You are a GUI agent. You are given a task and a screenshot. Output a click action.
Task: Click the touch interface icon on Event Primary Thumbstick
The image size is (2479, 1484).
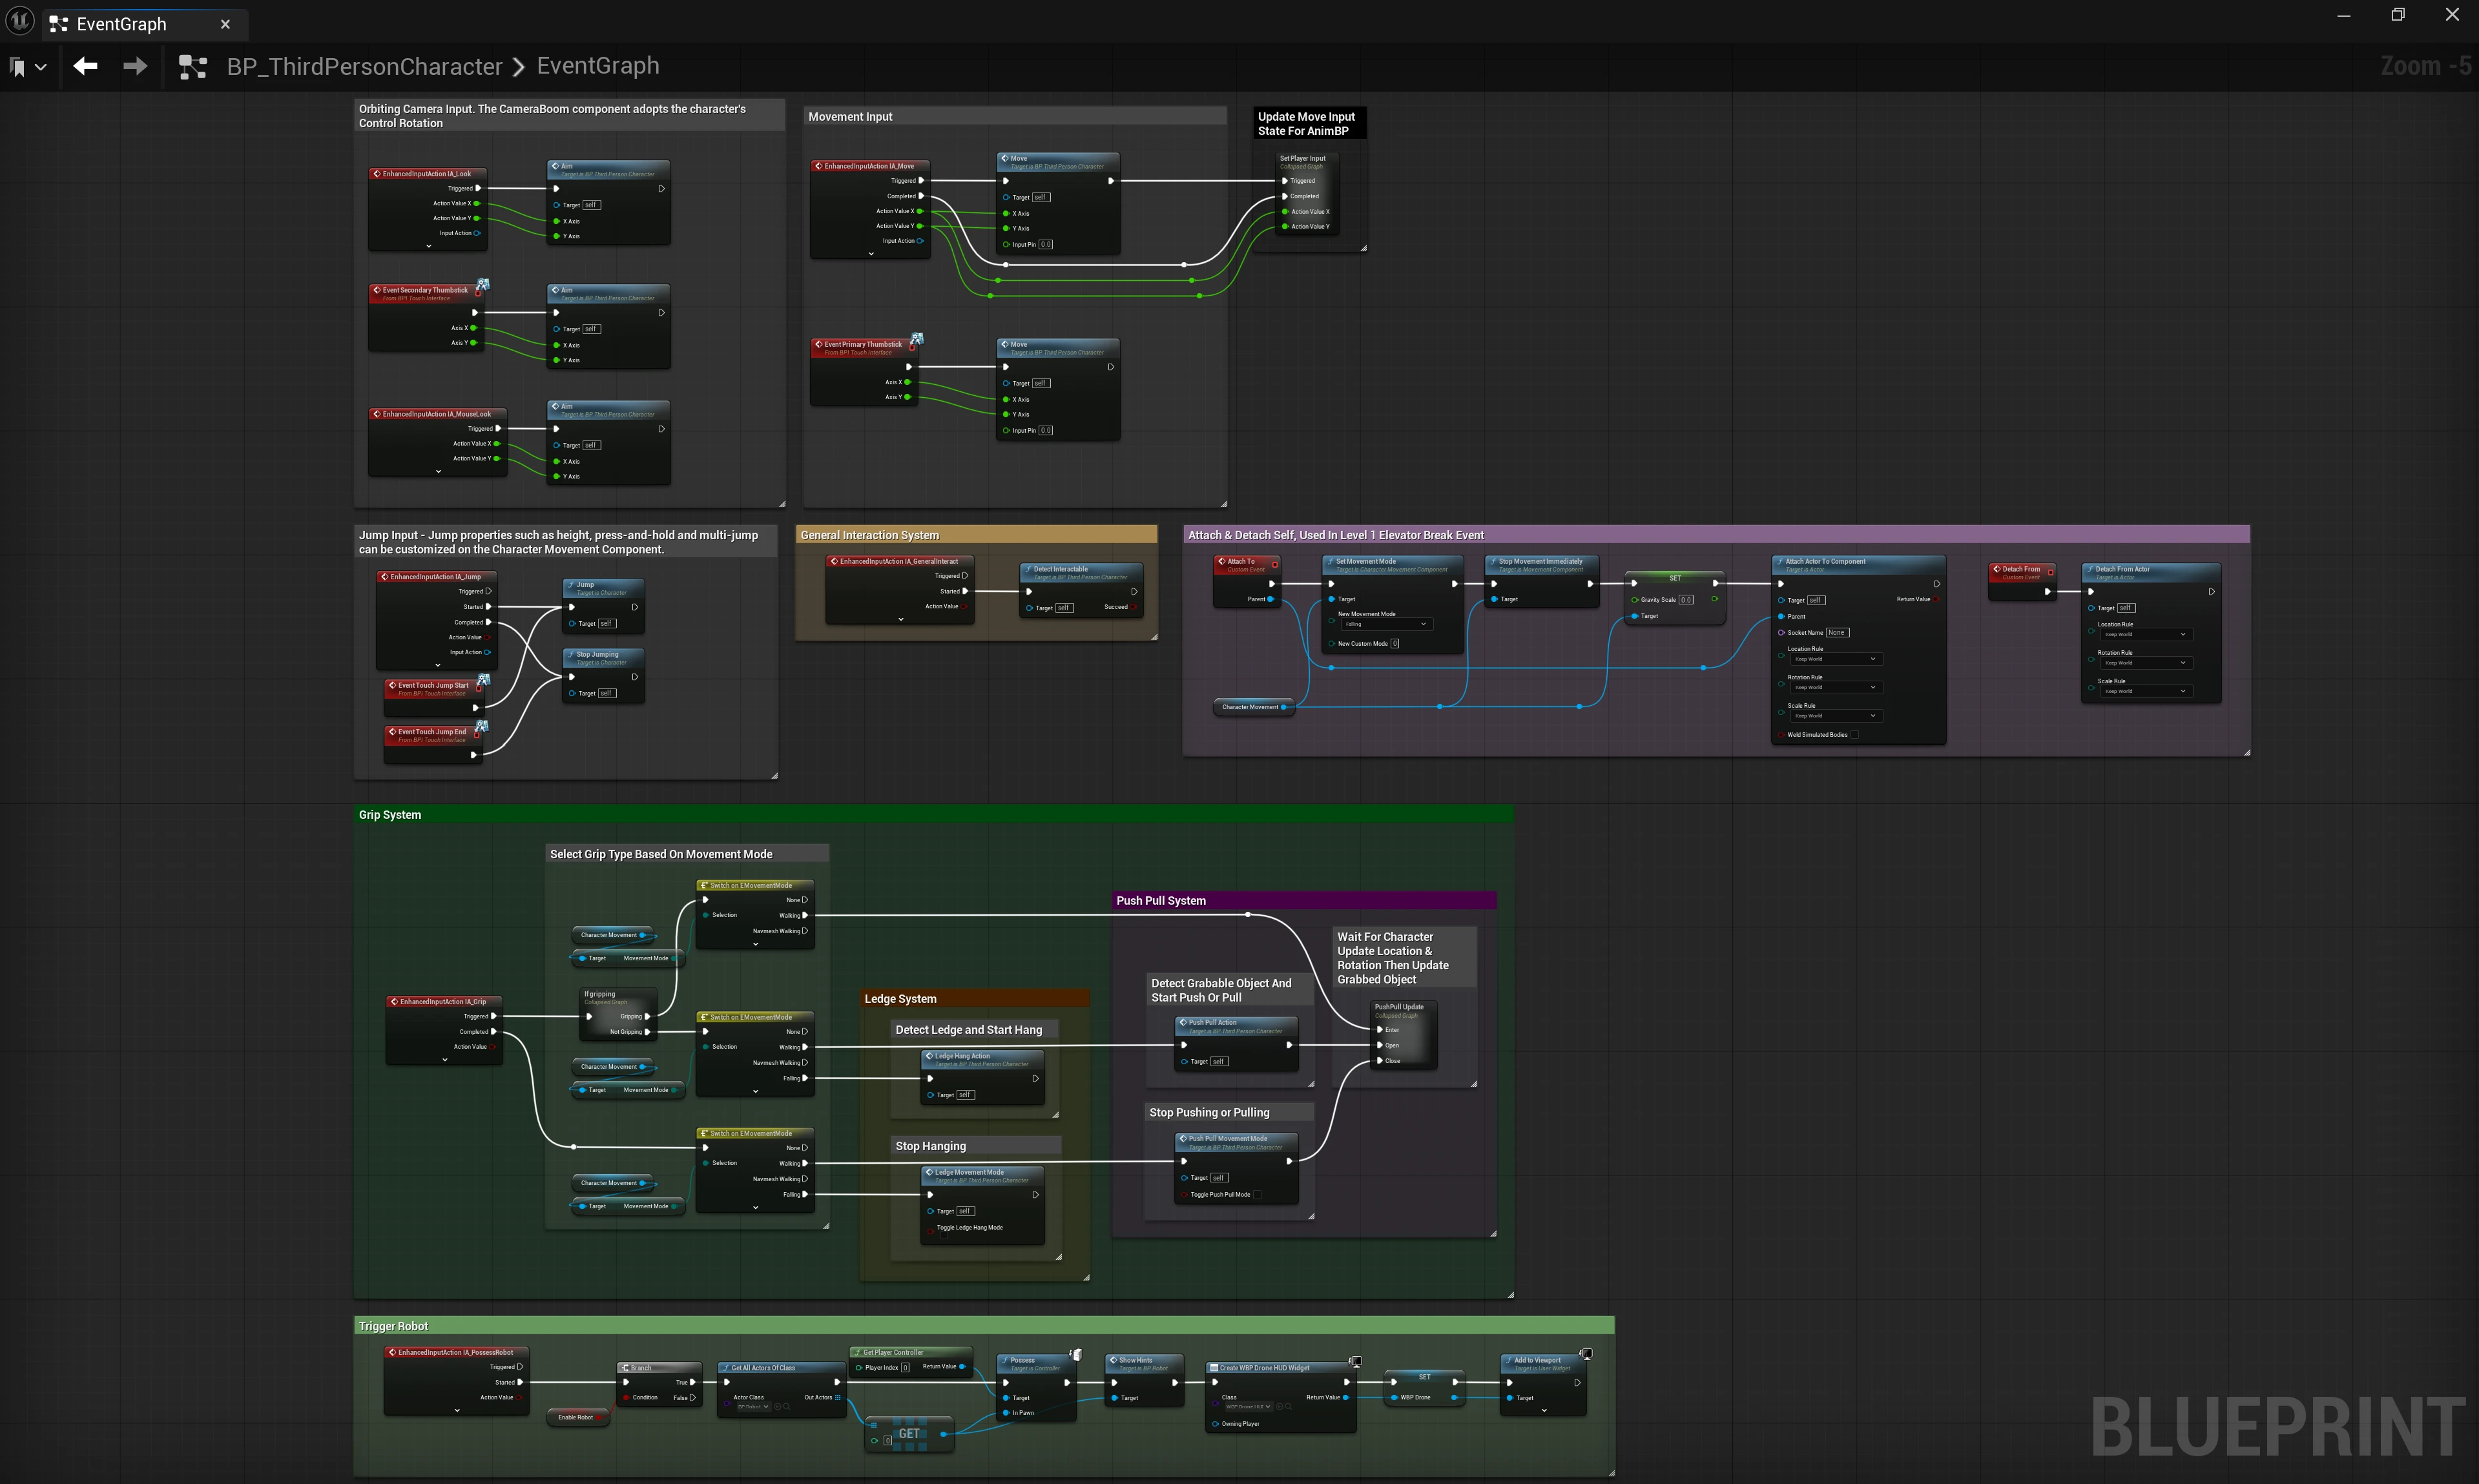917,338
